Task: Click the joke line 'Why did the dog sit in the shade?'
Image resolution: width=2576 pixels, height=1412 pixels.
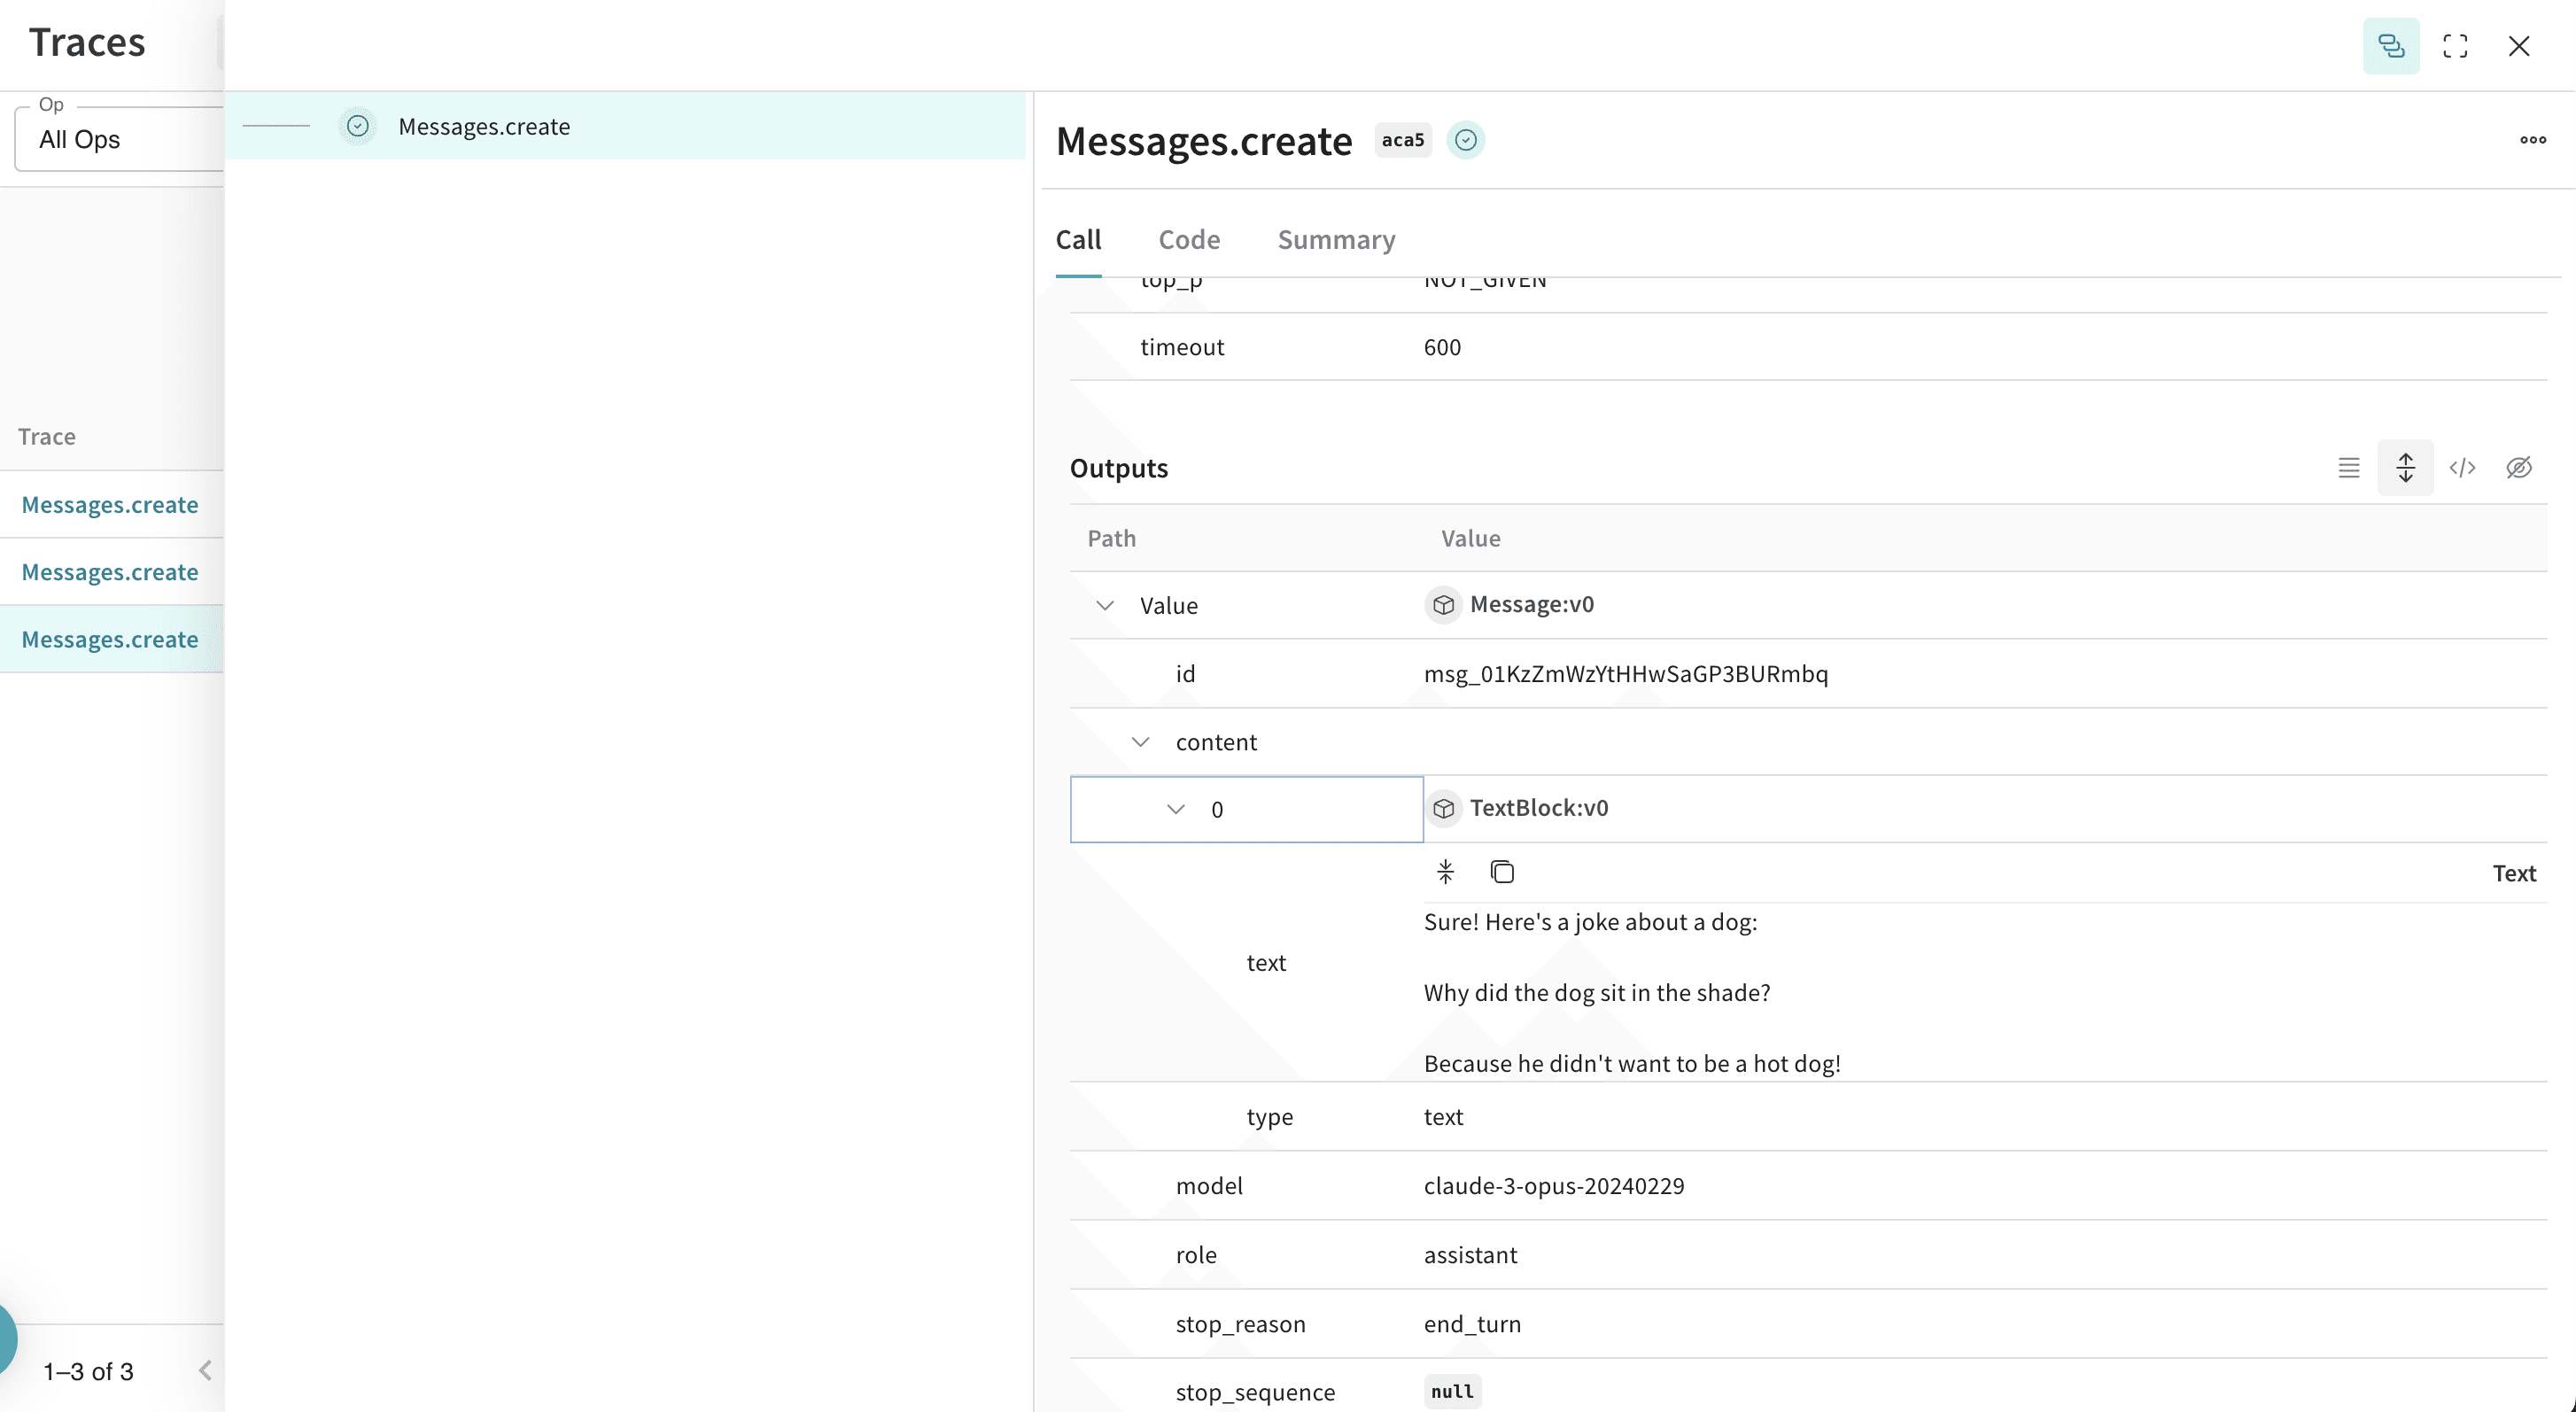Action: [x=1597, y=993]
